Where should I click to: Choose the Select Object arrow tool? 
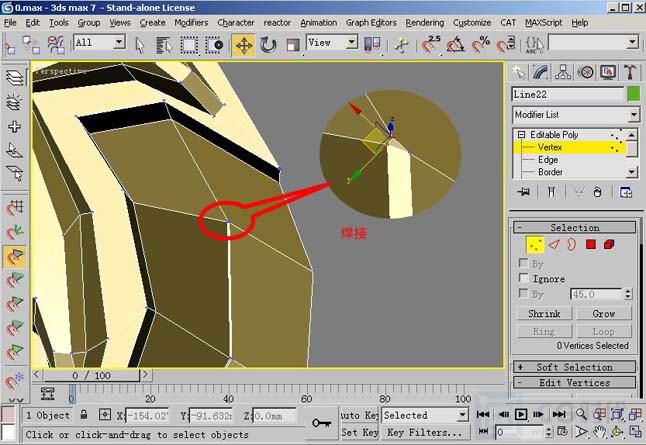[140, 44]
